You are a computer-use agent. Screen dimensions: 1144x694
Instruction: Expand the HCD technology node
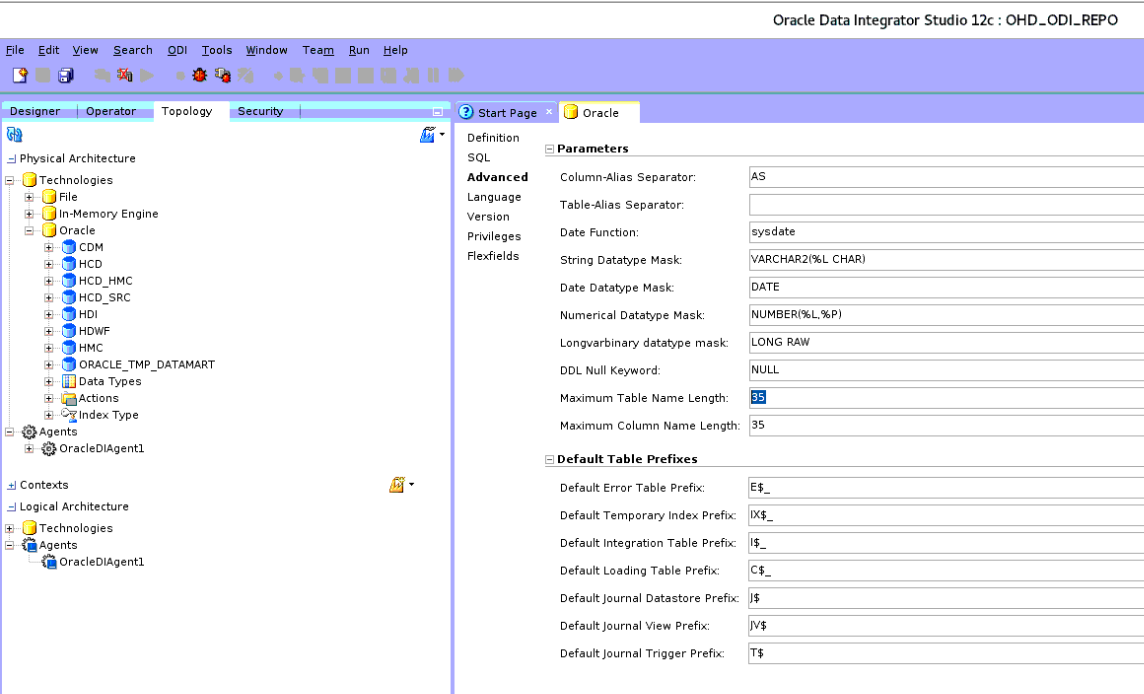48,263
